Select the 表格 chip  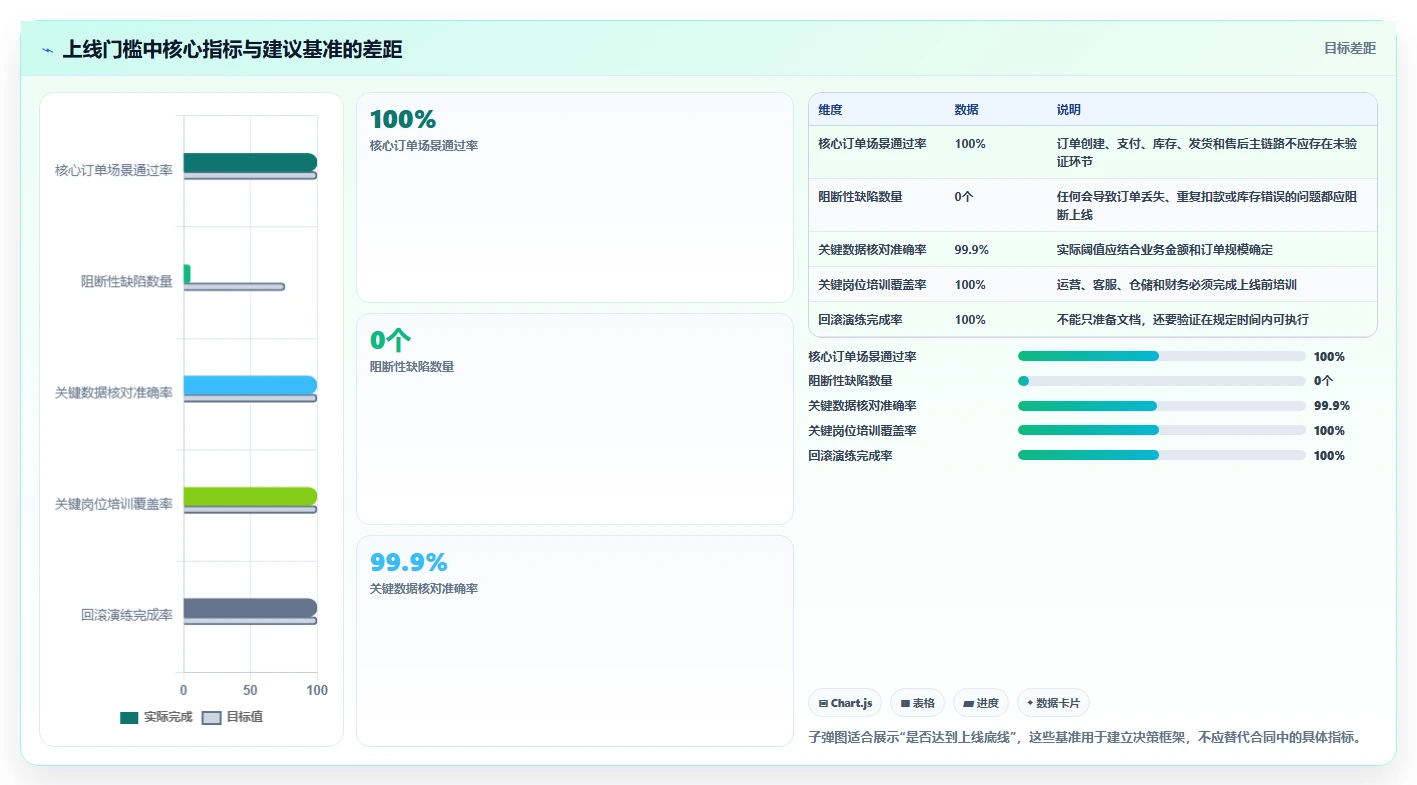pyautogui.click(x=917, y=703)
